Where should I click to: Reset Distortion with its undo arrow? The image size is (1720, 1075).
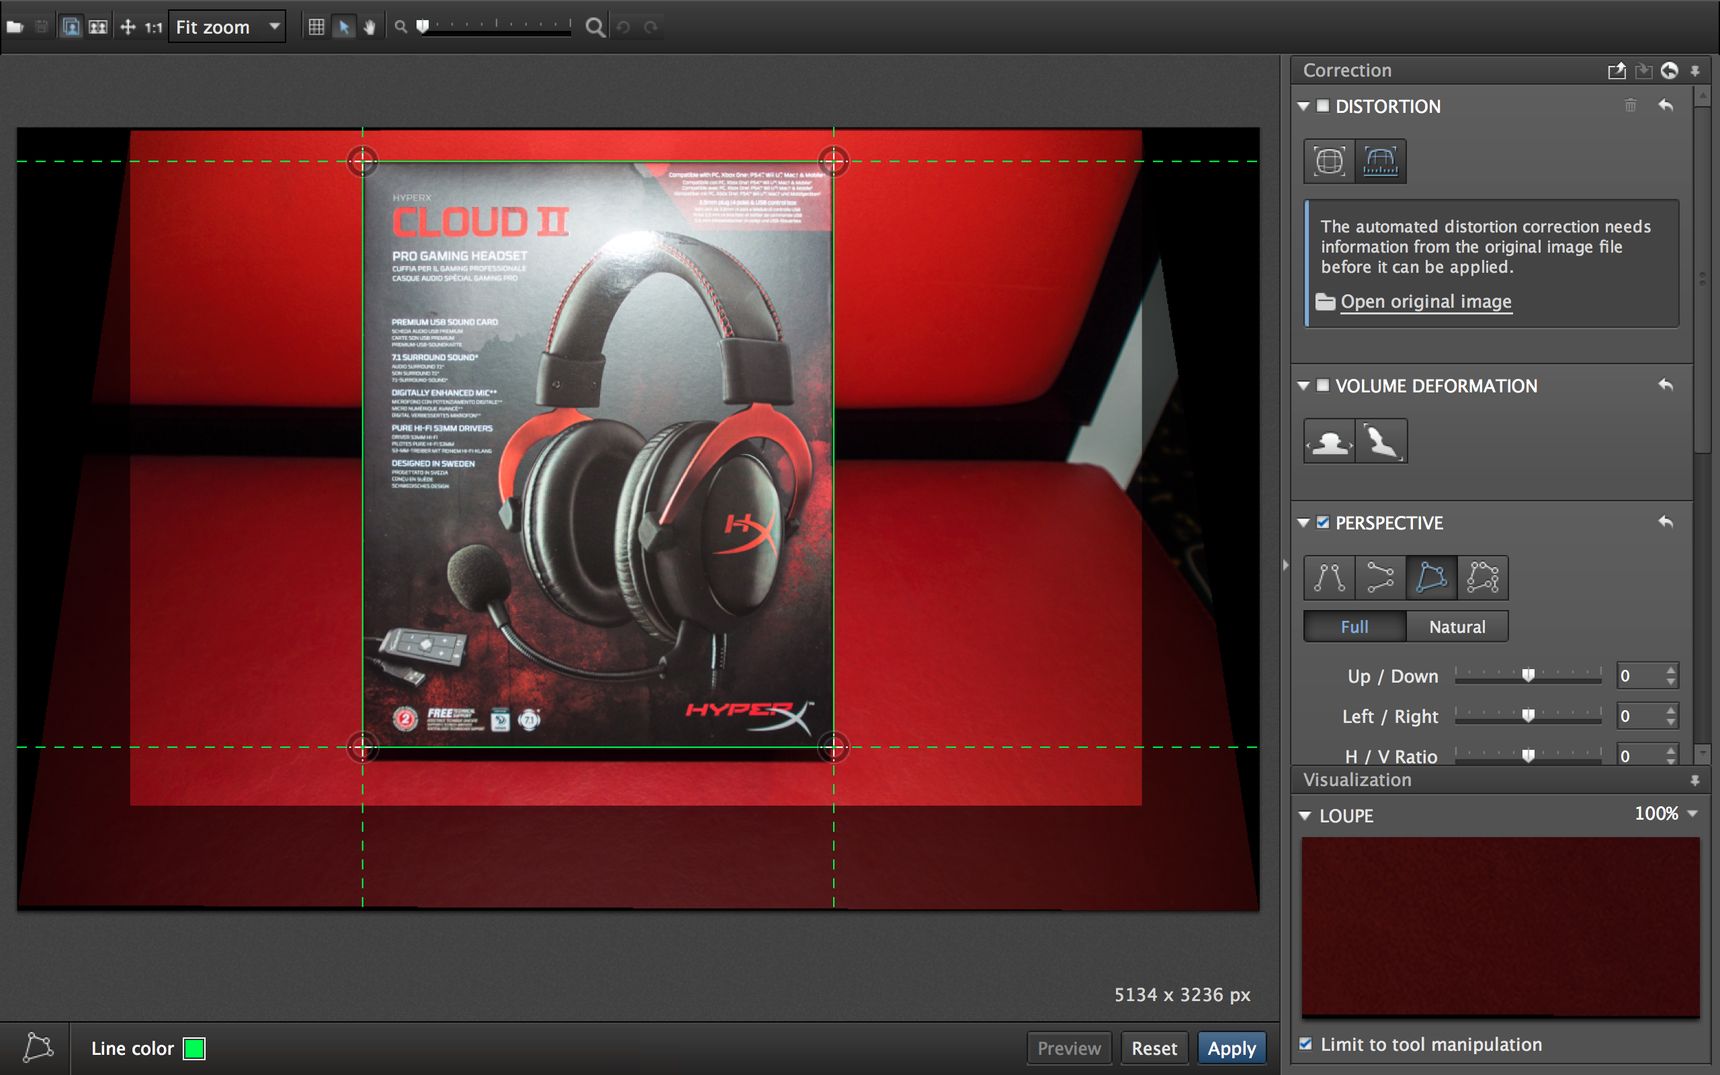(1665, 105)
